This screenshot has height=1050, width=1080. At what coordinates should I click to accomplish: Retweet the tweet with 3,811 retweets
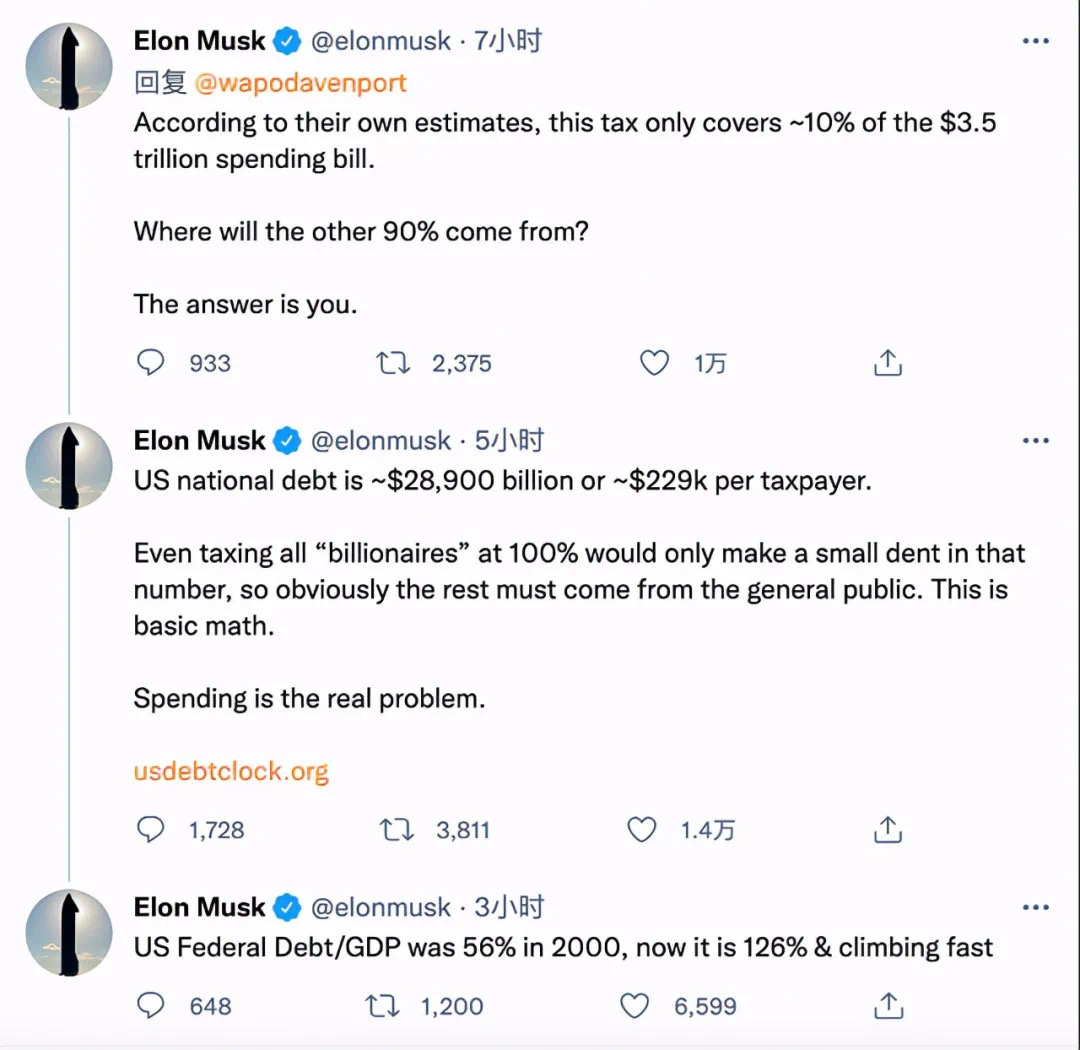398,829
